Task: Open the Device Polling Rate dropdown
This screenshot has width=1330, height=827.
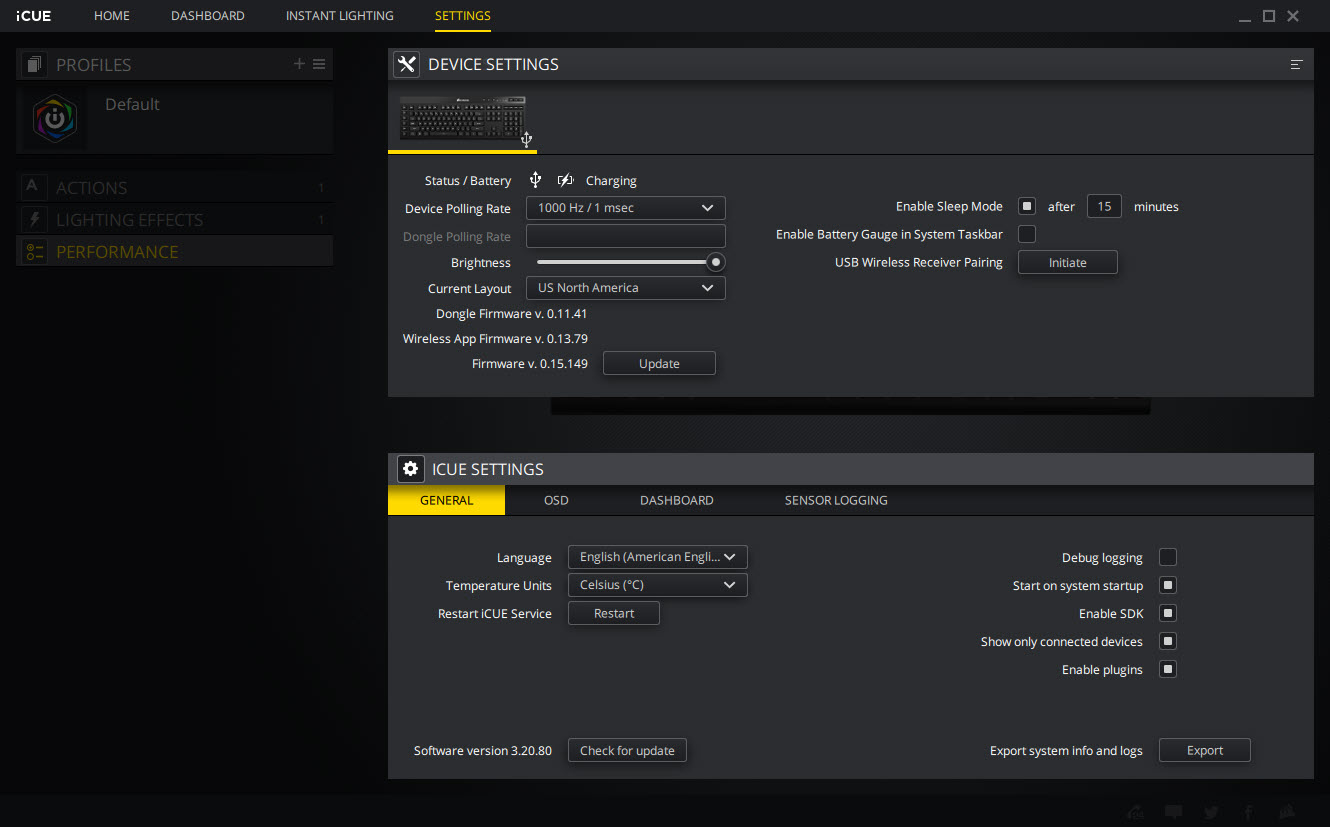Action: [626, 208]
